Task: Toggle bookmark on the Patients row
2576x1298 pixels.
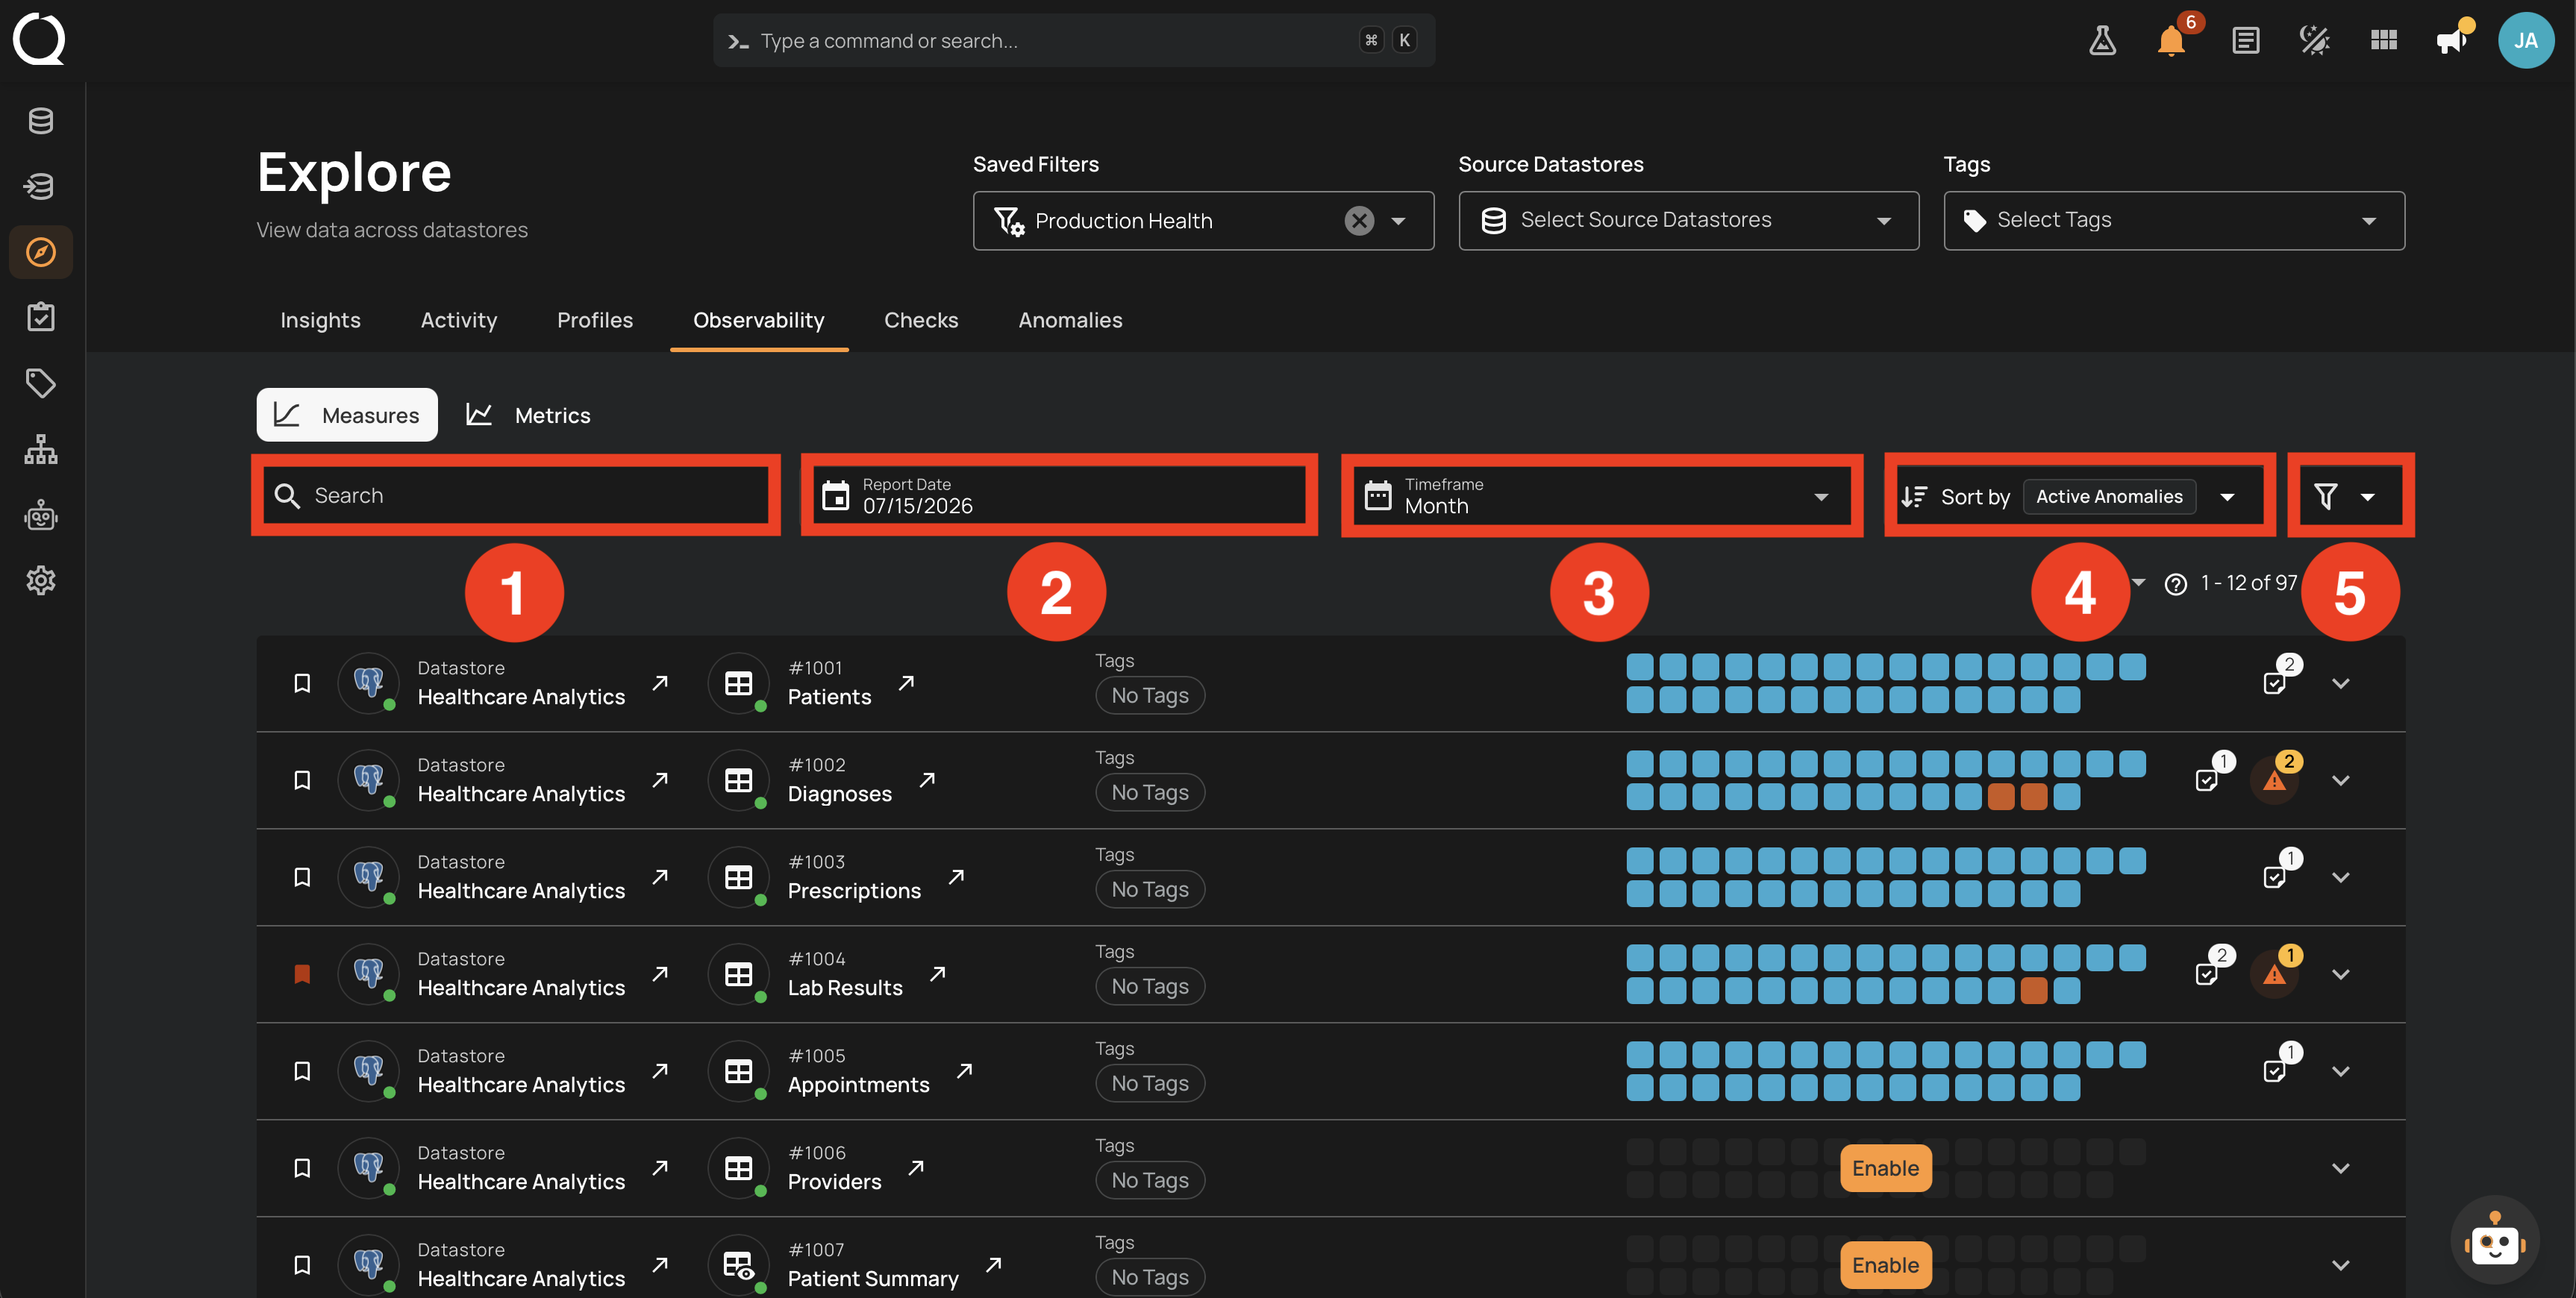Action: tap(302, 683)
